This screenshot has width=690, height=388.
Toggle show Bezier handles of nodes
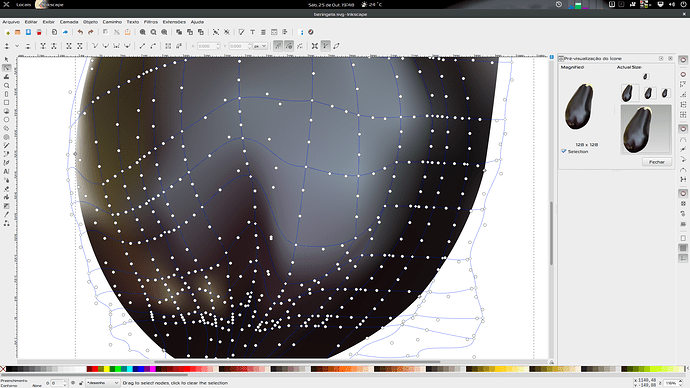325,46
